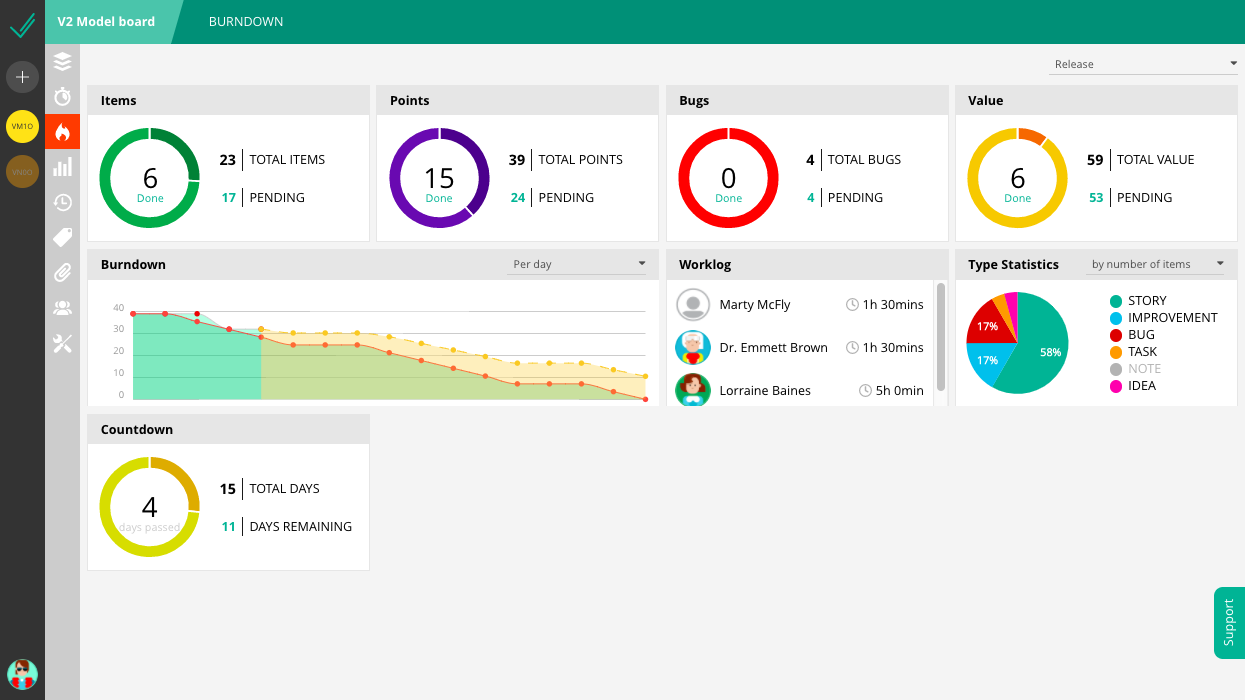Screen dimensions: 1245x700
Task: Switch to the V2 Model board tab
Action: tap(106, 21)
